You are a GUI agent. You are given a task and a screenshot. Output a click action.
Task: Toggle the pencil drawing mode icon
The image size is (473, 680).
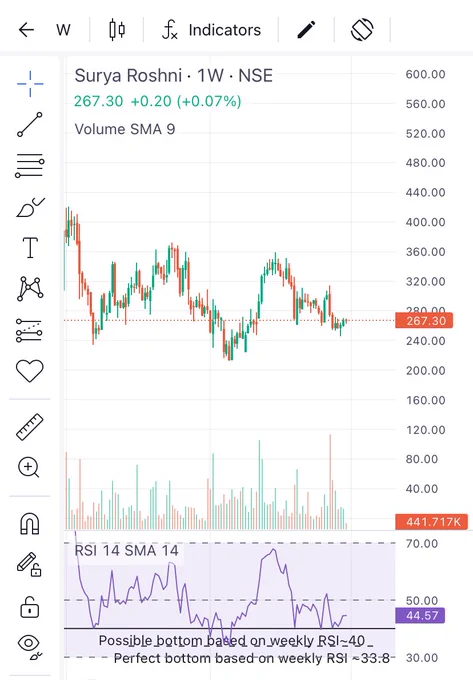click(x=306, y=30)
